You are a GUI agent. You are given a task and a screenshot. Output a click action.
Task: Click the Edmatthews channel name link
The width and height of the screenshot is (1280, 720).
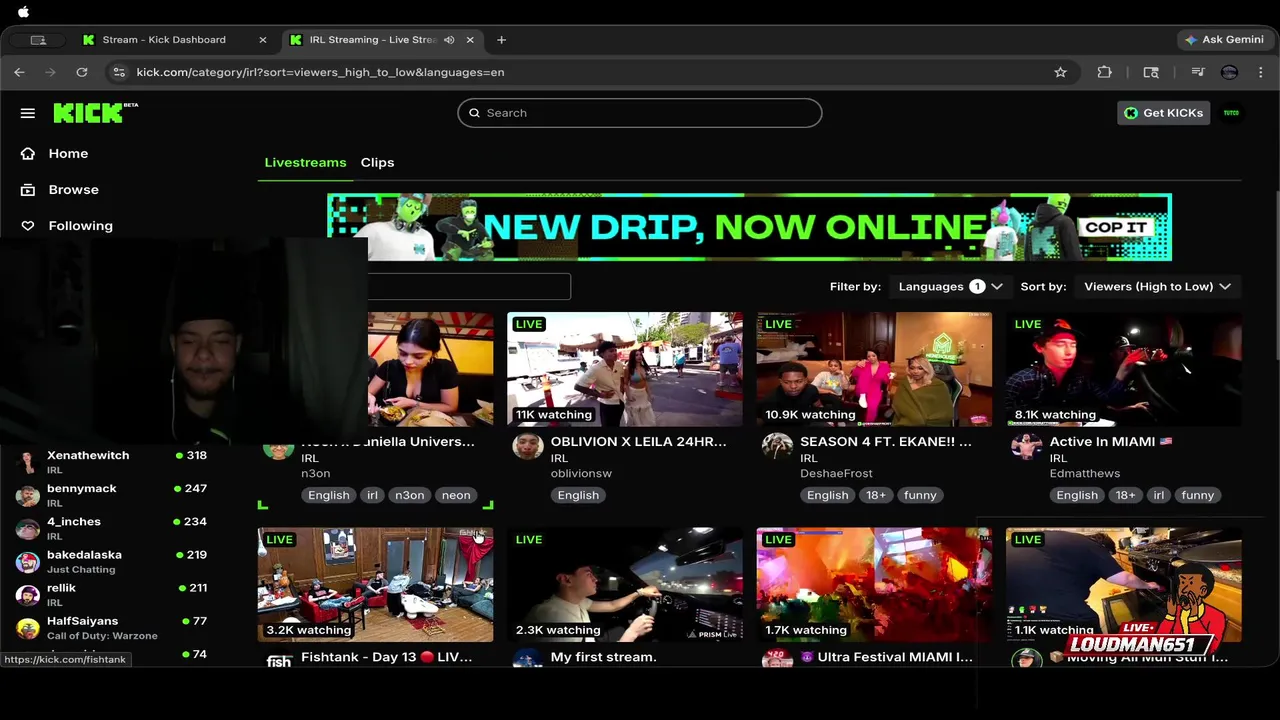click(x=1085, y=473)
